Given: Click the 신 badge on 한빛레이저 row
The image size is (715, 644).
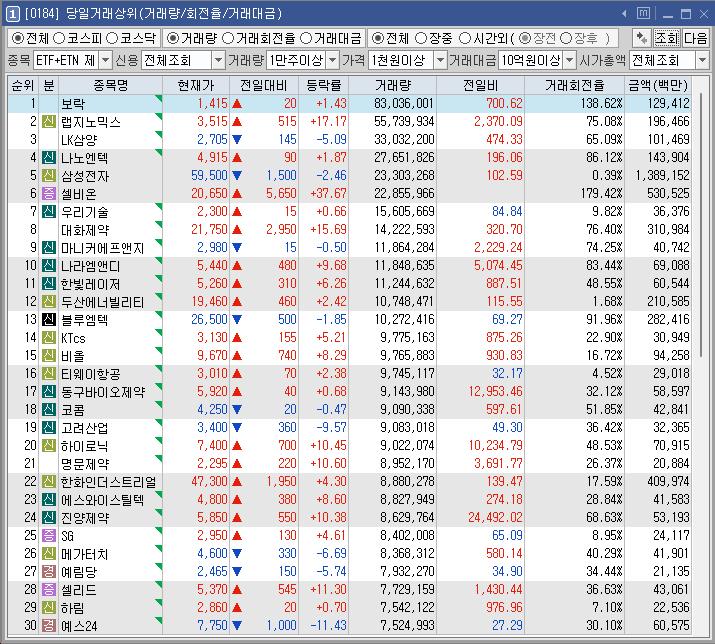Looking at the screenshot, I should click(x=49, y=284).
